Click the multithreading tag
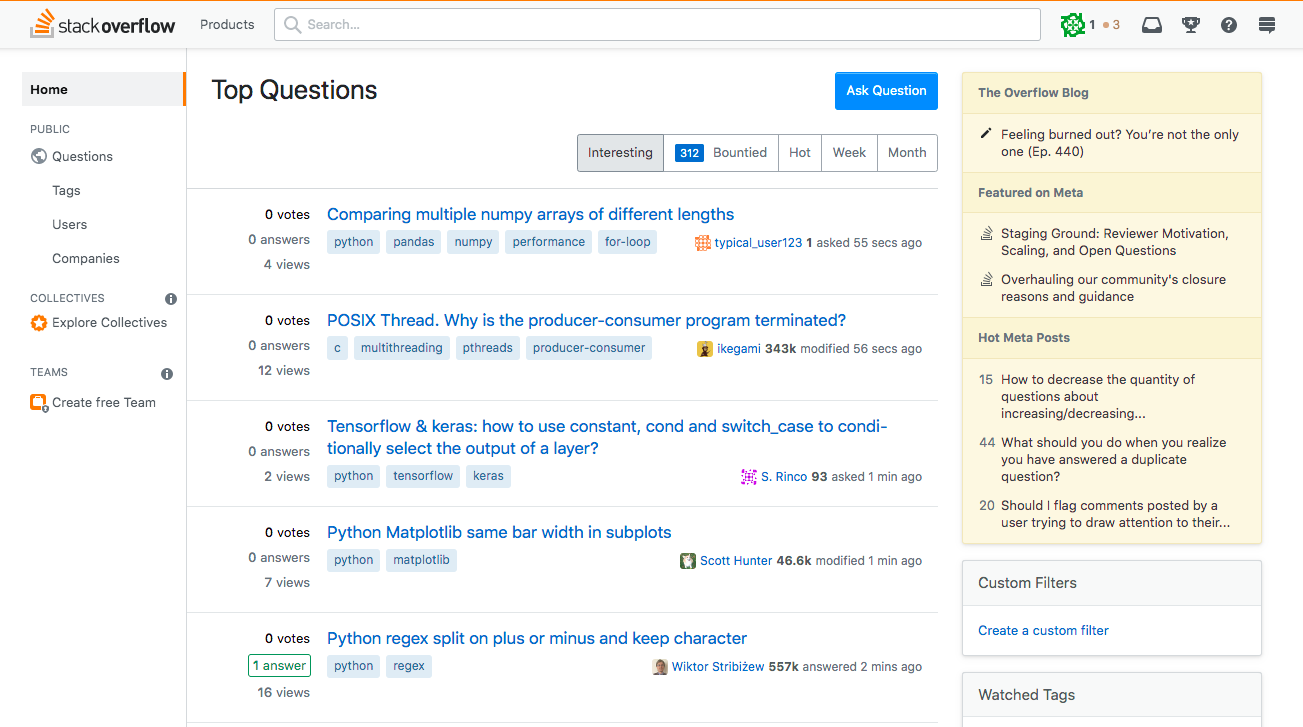The image size is (1303, 727). [401, 348]
